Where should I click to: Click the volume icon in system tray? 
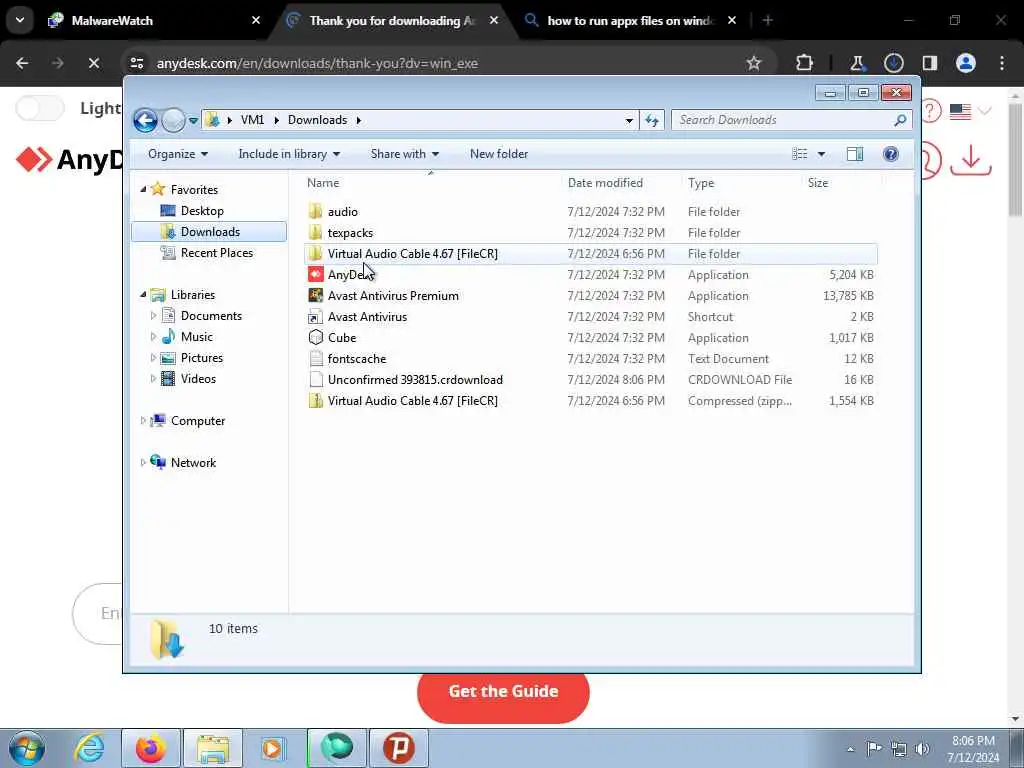pyautogui.click(x=921, y=749)
